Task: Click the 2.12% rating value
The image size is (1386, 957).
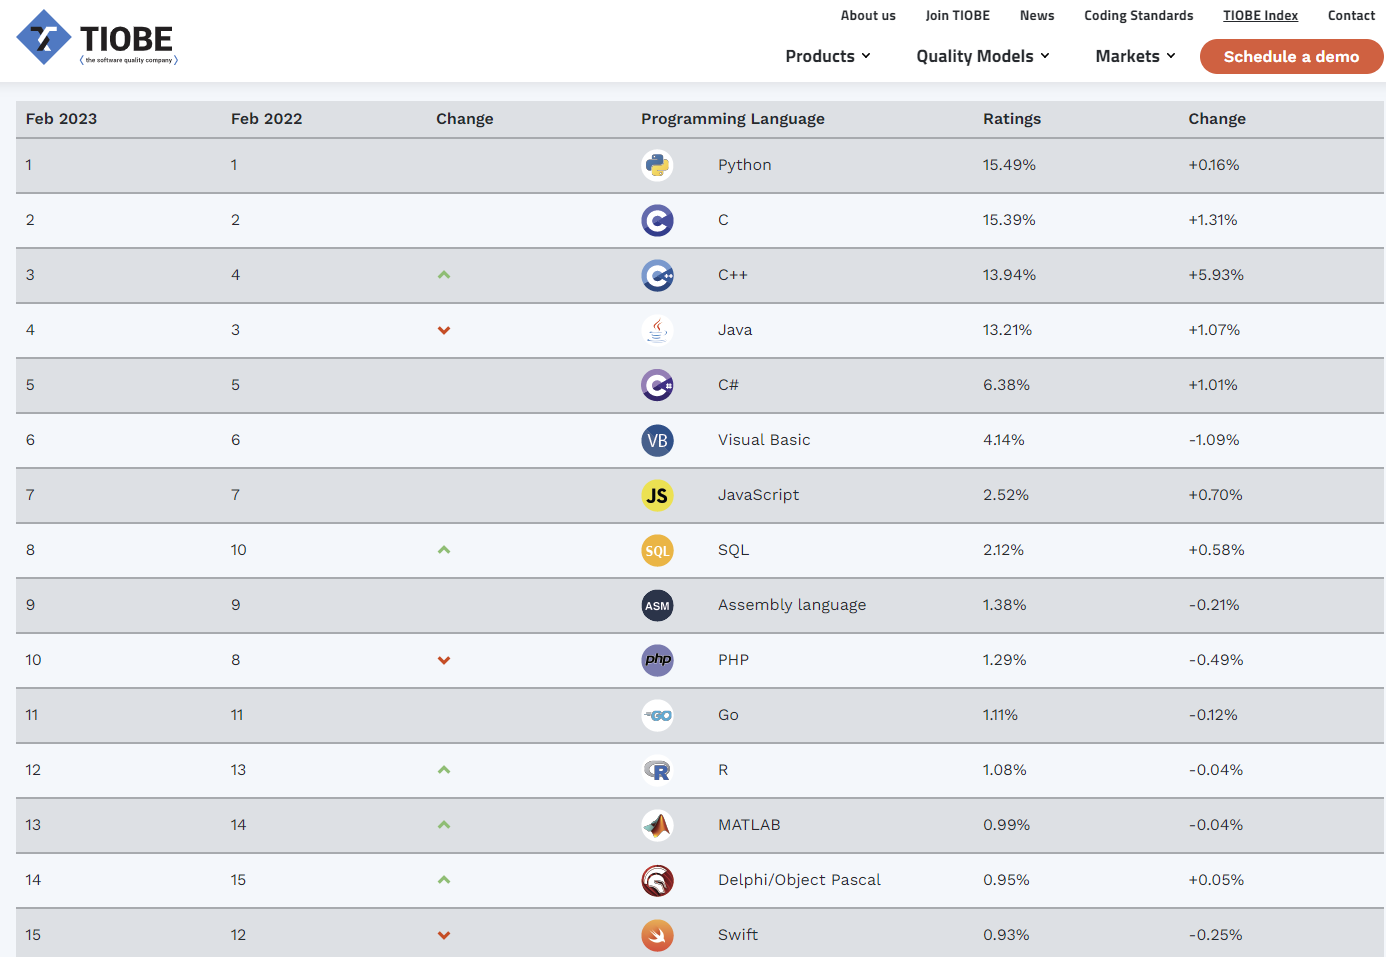Action: [x=1003, y=550]
